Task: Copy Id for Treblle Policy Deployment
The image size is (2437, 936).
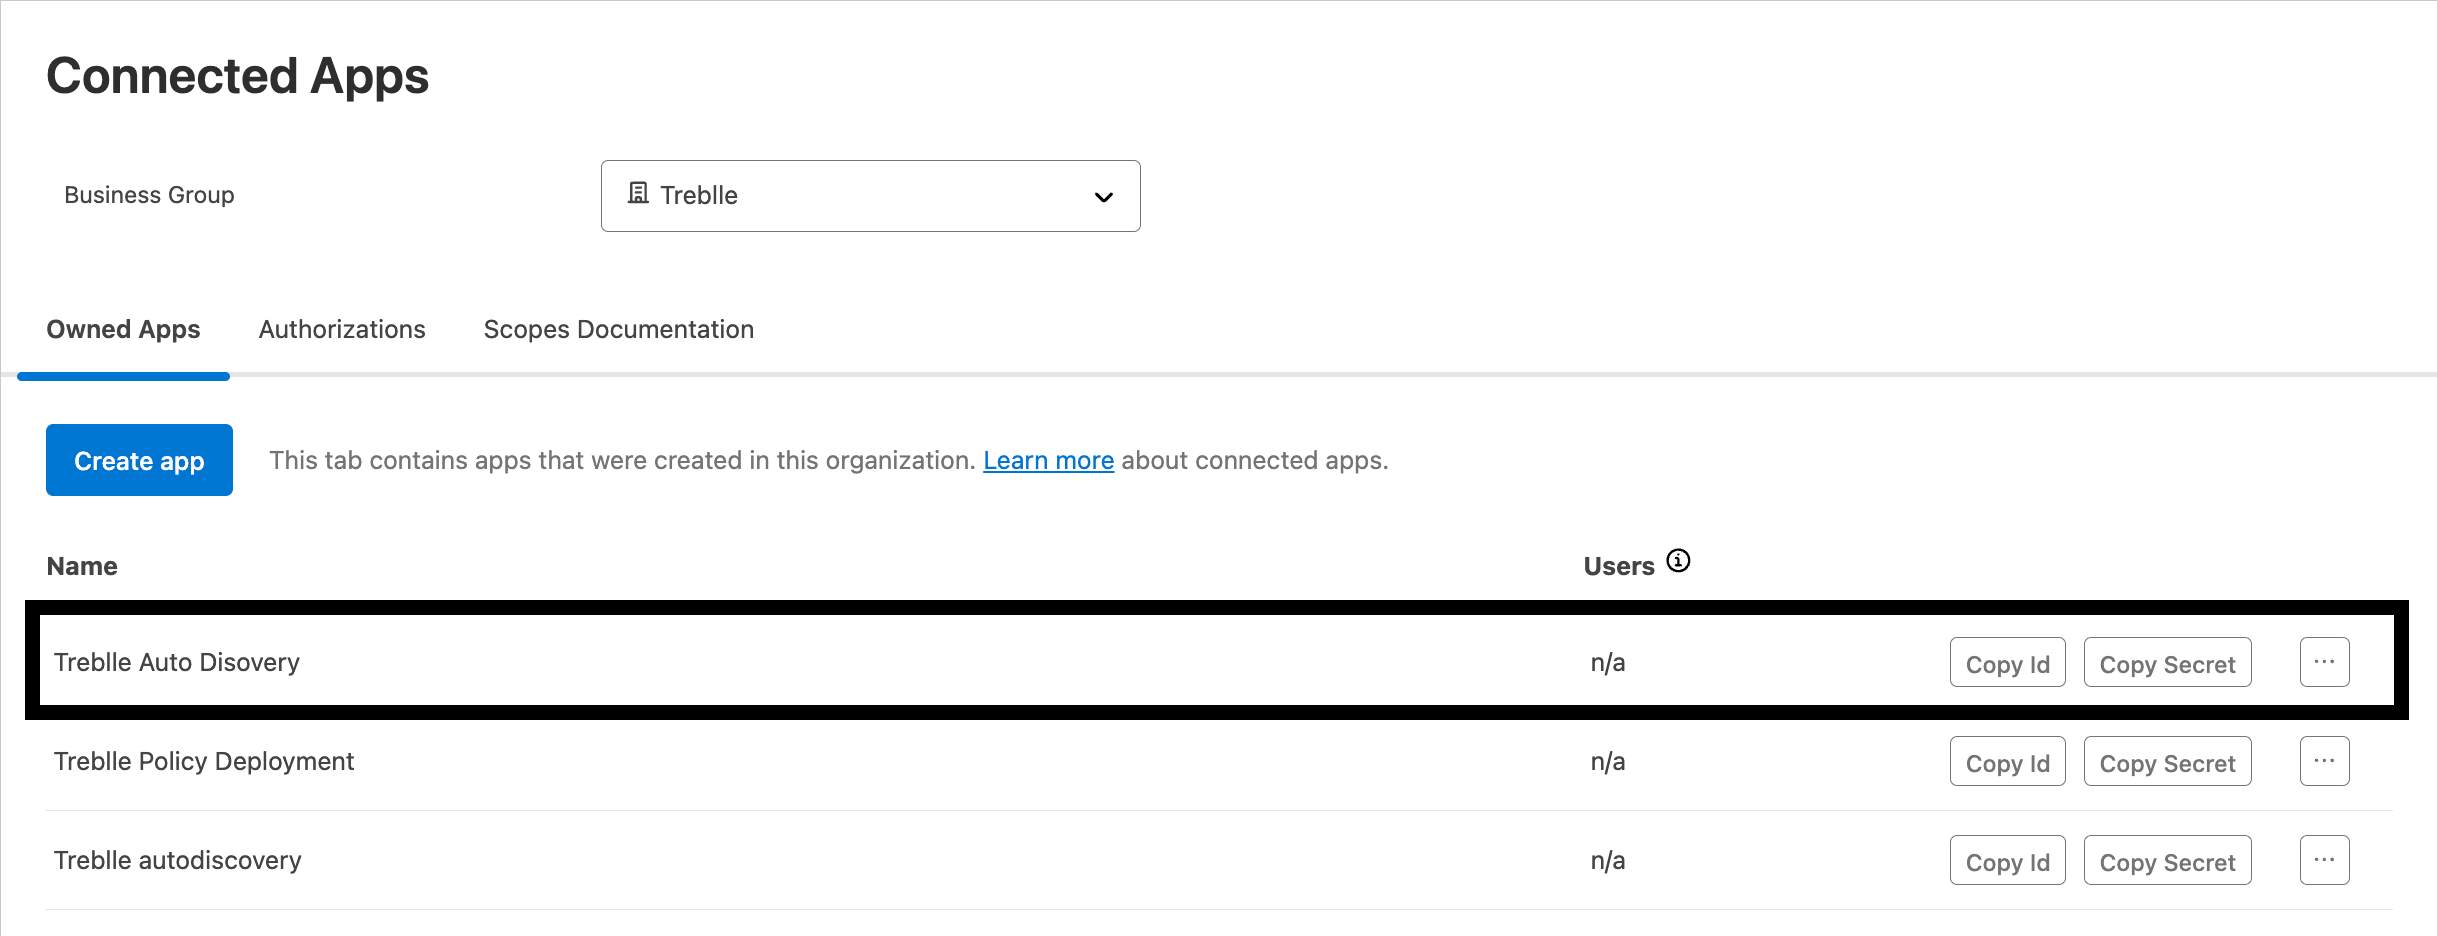Action: point(2007,762)
